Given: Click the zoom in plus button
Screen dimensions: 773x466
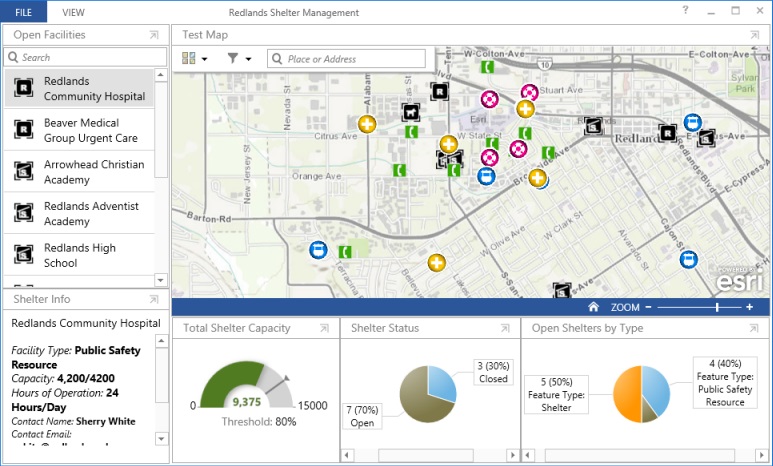Looking at the screenshot, I should tap(749, 307).
